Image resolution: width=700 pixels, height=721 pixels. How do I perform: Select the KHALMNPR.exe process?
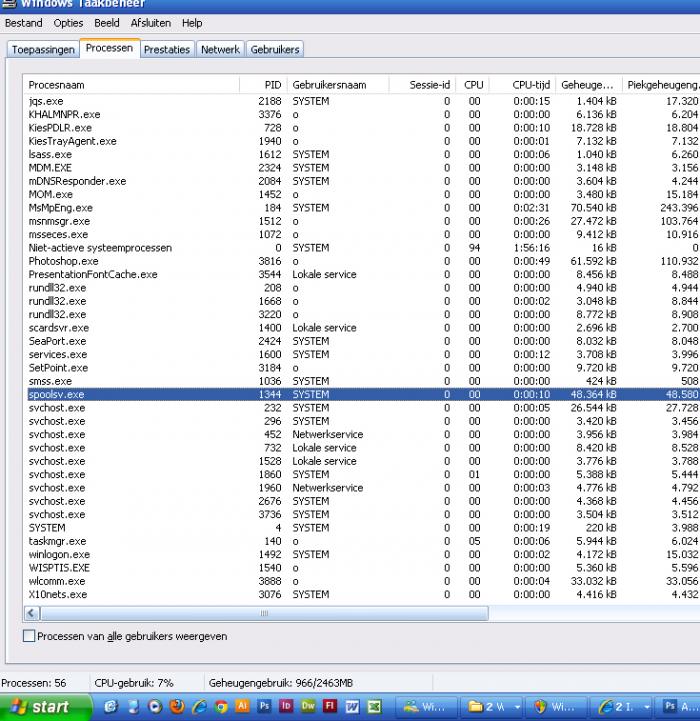(x=363, y=114)
